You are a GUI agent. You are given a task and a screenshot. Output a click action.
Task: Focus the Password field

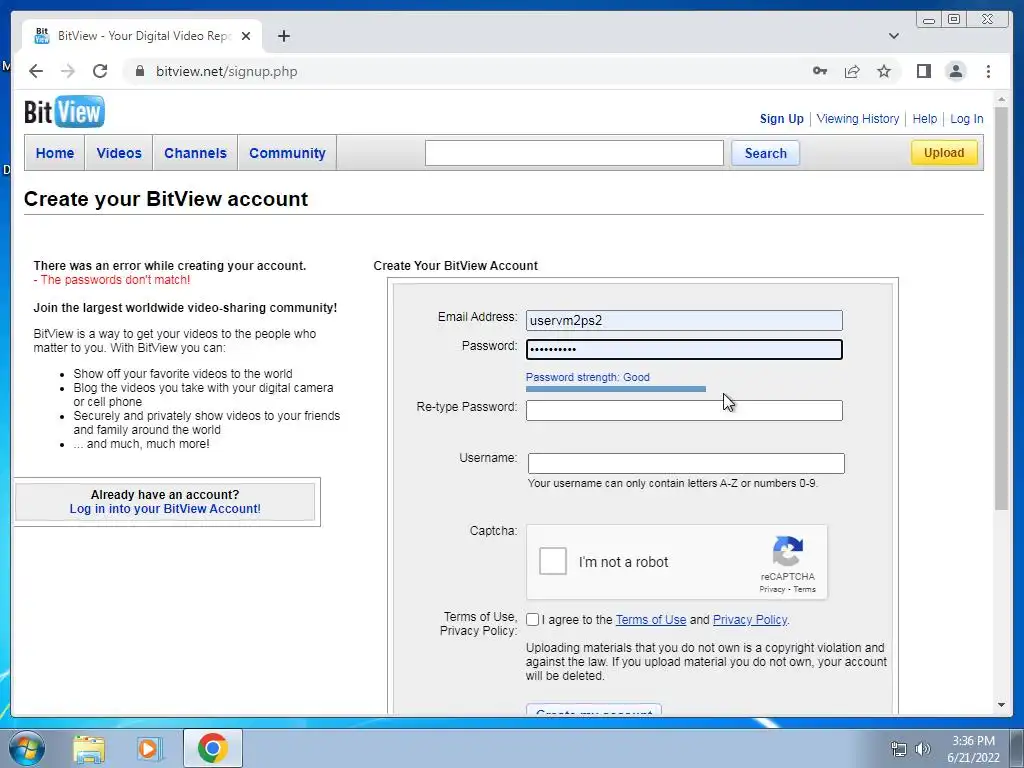tap(684, 349)
